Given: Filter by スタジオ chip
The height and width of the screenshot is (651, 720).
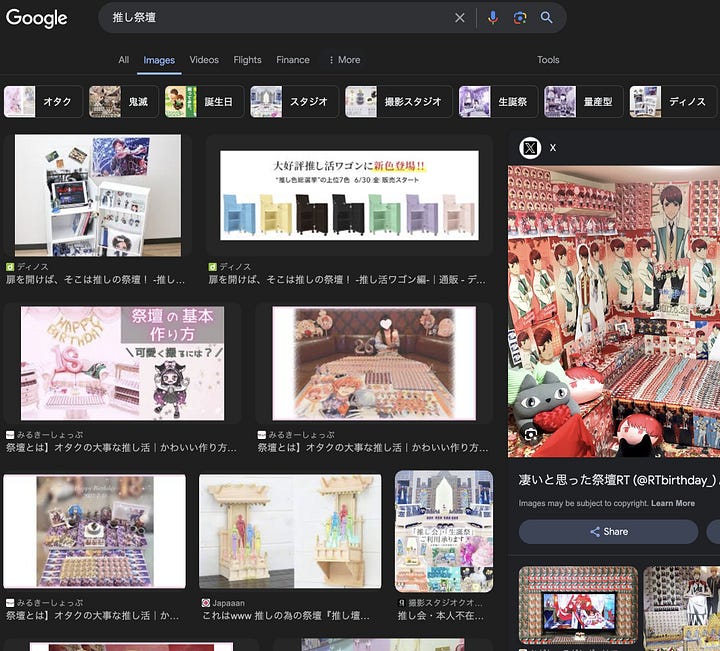Looking at the screenshot, I should tap(294, 101).
